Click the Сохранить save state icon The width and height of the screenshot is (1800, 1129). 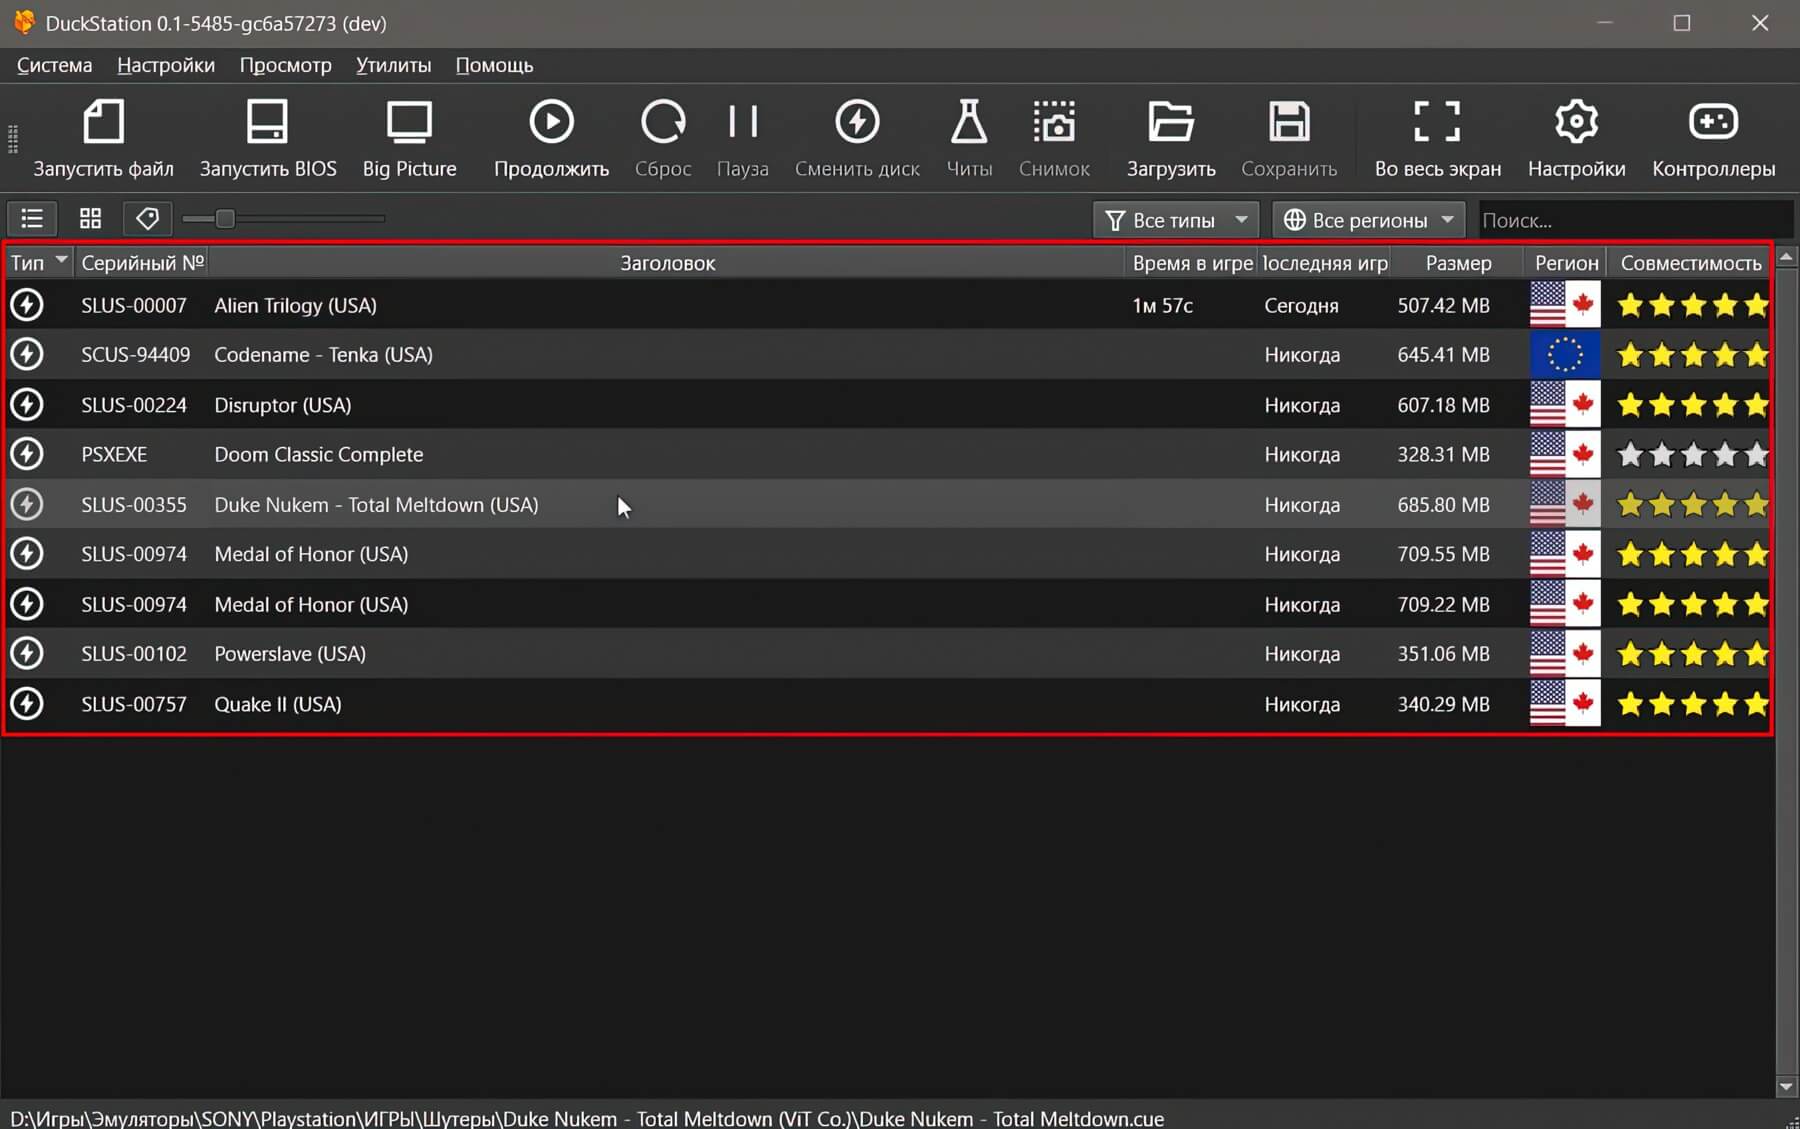tap(1289, 122)
